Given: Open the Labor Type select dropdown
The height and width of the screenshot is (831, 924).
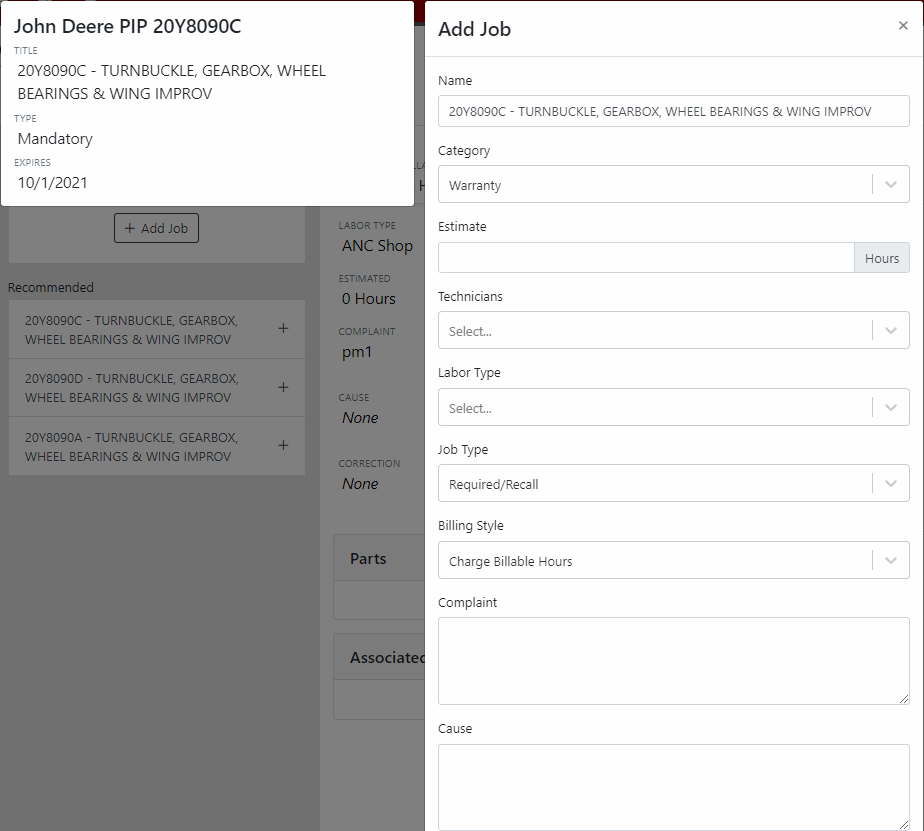Looking at the screenshot, I should (674, 407).
